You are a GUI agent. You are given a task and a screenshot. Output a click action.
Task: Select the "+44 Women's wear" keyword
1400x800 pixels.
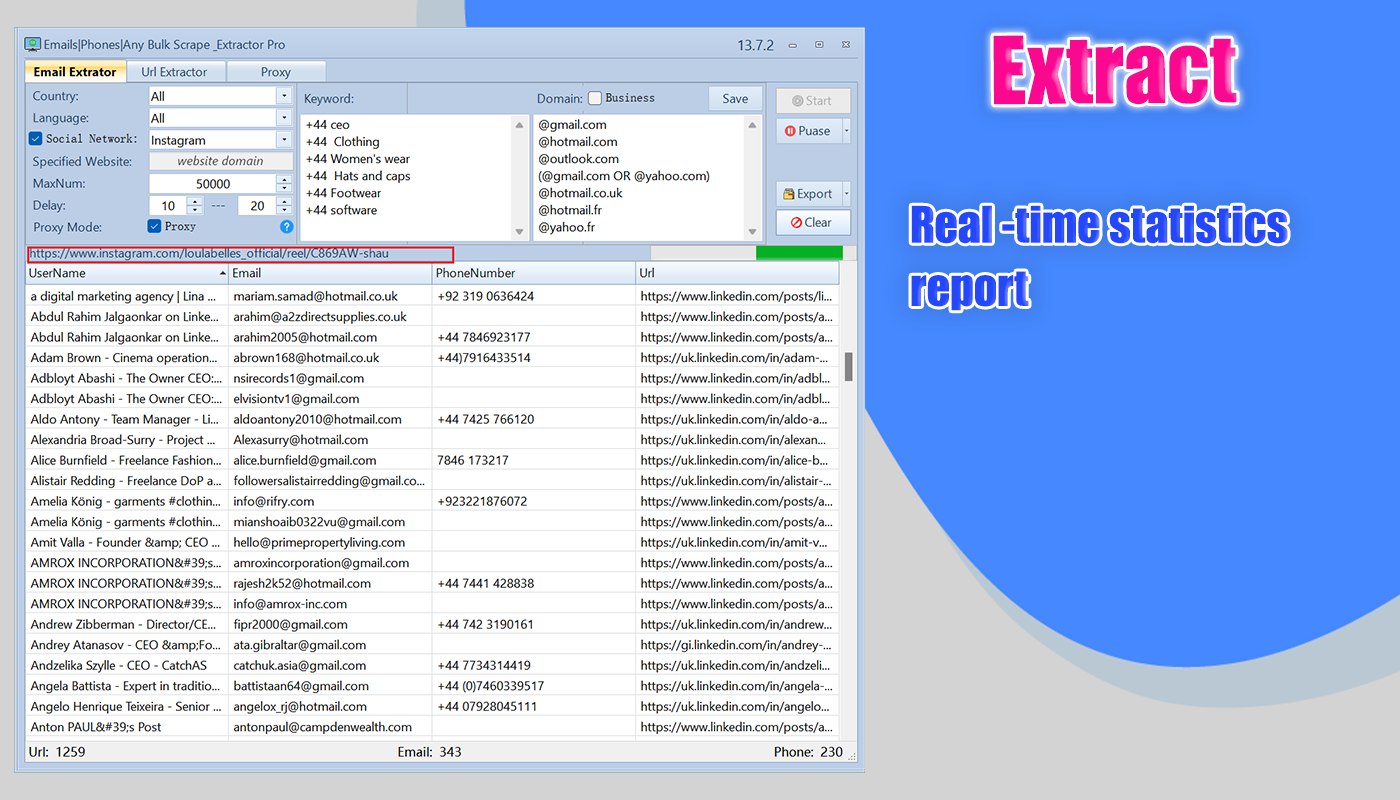tap(358, 159)
